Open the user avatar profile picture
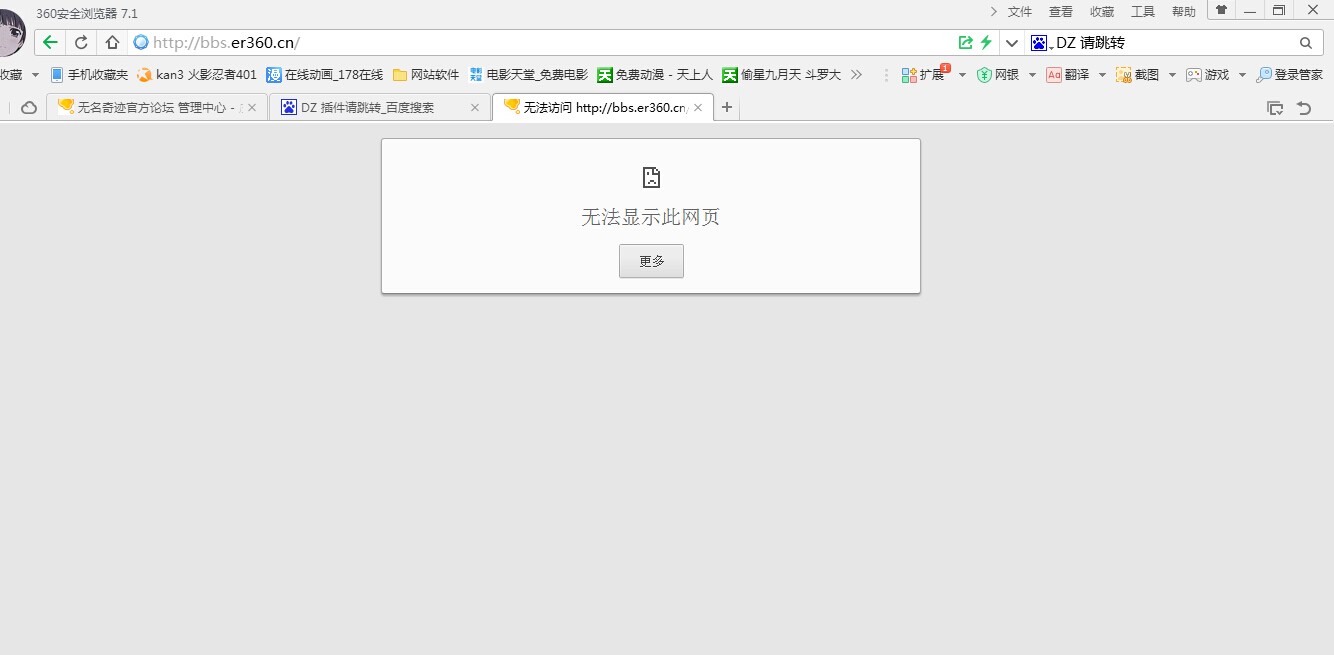1334x655 pixels. pyautogui.click(x=11, y=32)
